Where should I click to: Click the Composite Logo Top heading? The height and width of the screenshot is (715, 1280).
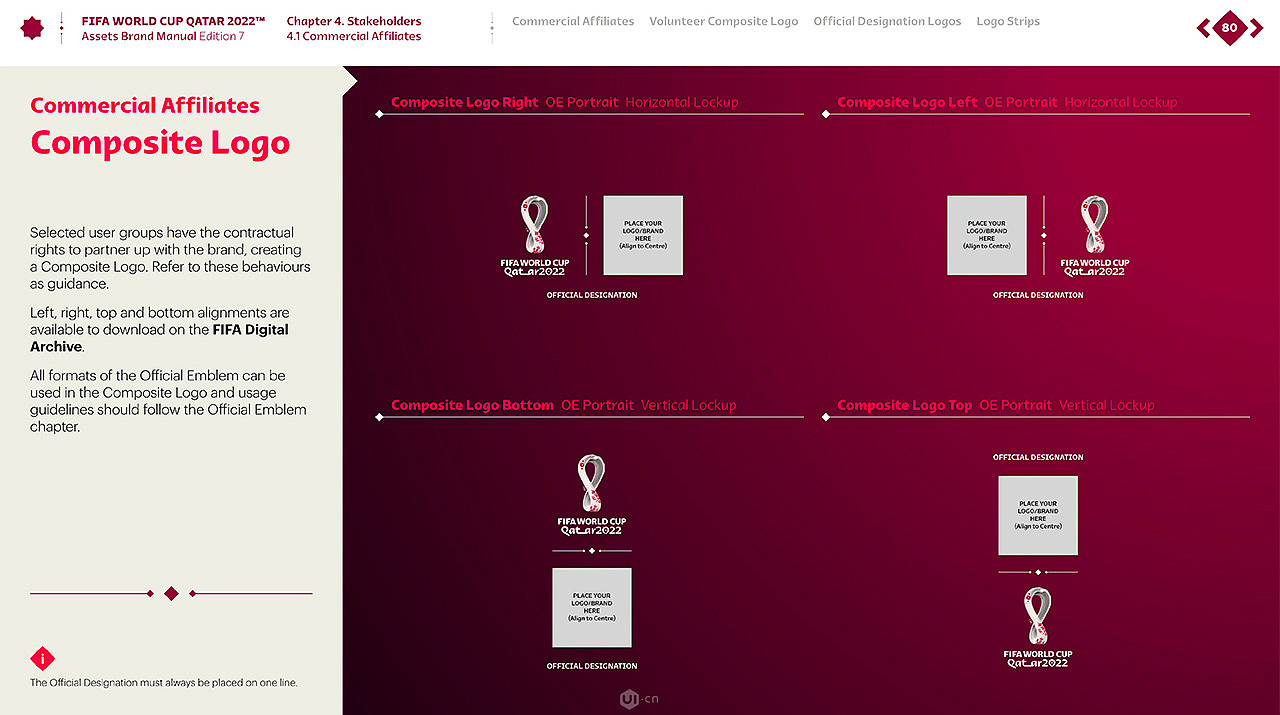(x=904, y=405)
